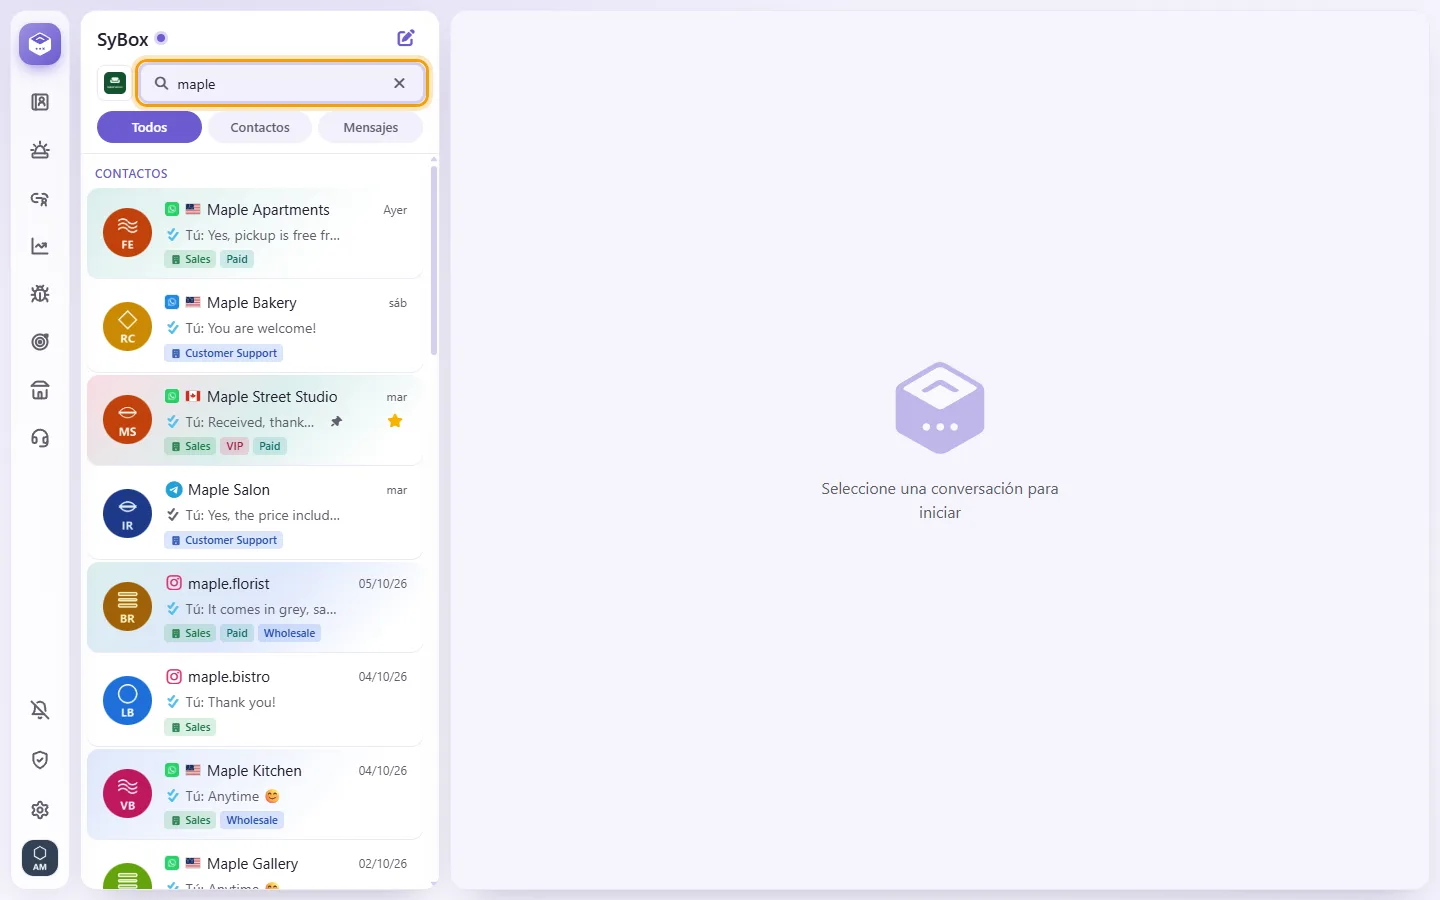Open the AM profile avatar
The height and width of the screenshot is (900, 1440).
[40, 858]
